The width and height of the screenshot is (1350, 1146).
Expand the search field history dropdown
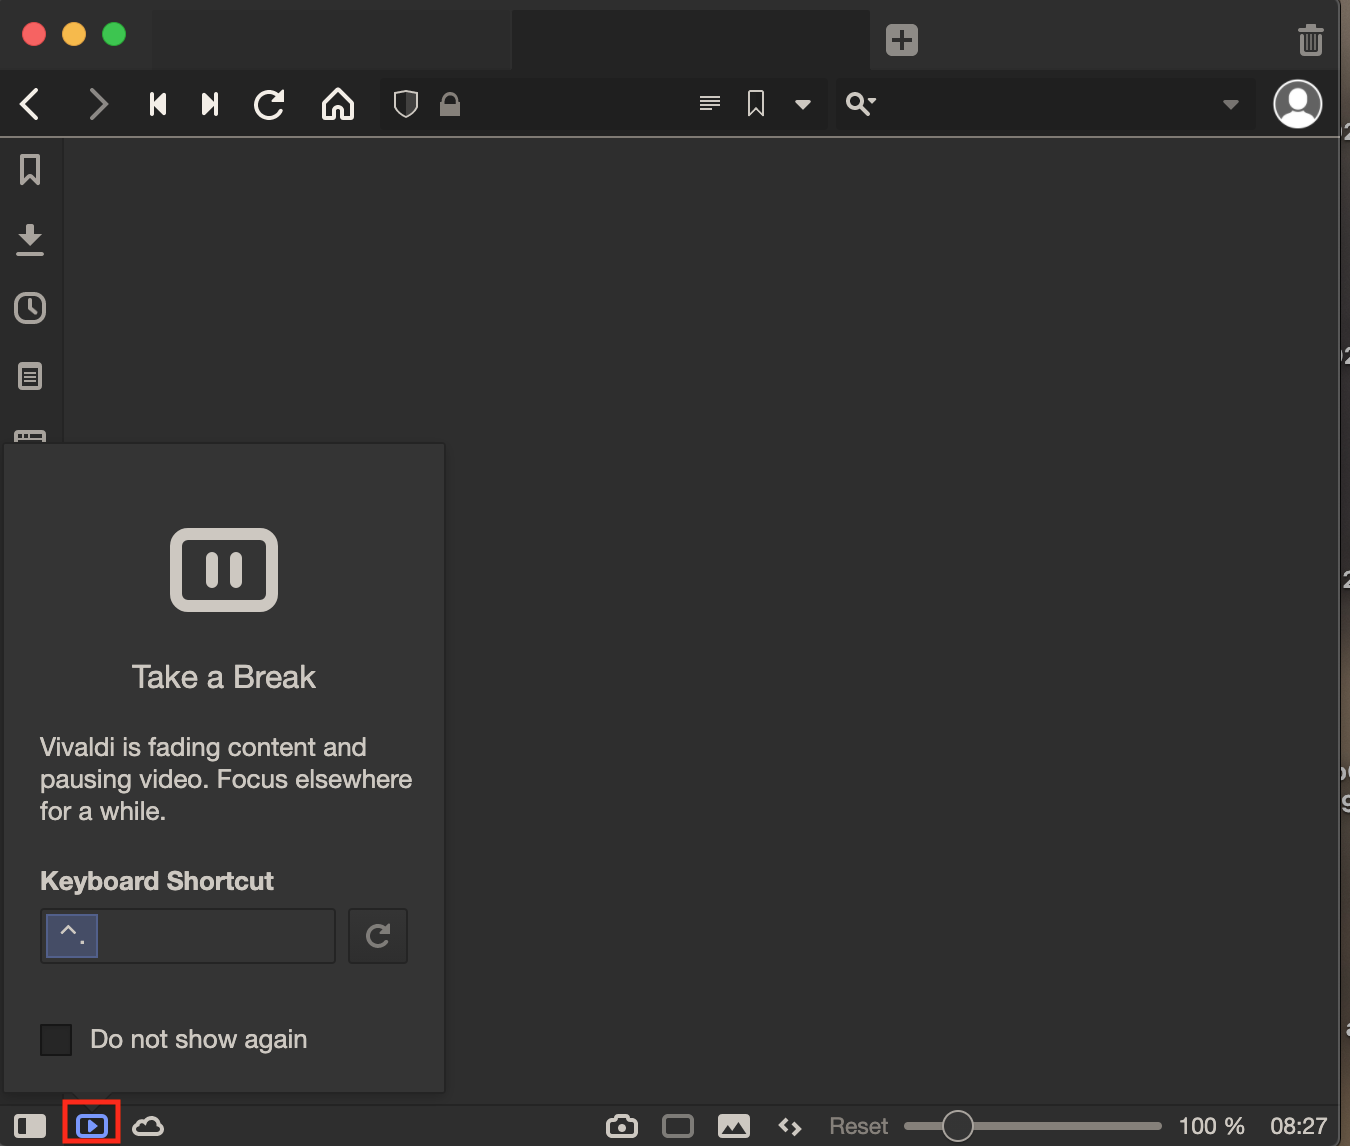tap(1231, 104)
